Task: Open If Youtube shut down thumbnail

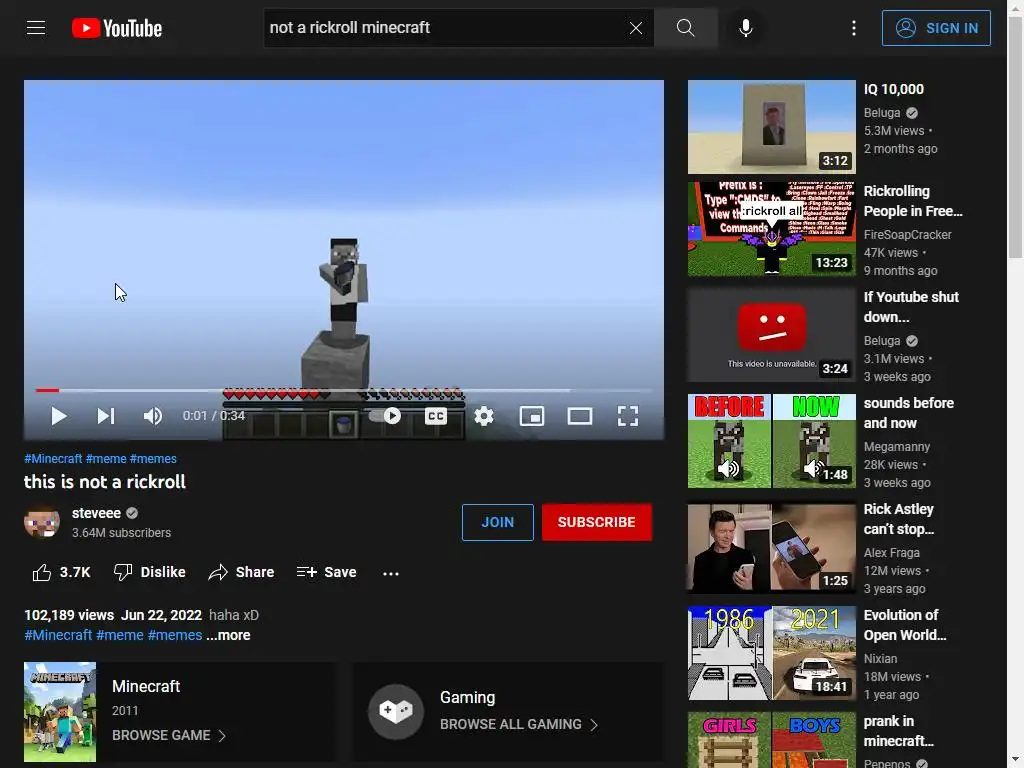Action: [771, 335]
